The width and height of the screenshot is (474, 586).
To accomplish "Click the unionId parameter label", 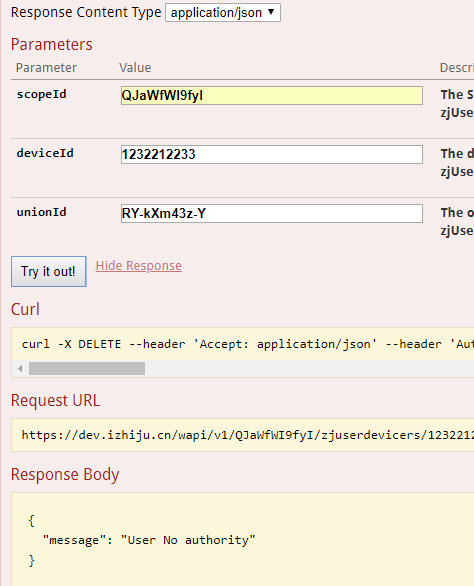I will pyautogui.click(x=41, y=212).
